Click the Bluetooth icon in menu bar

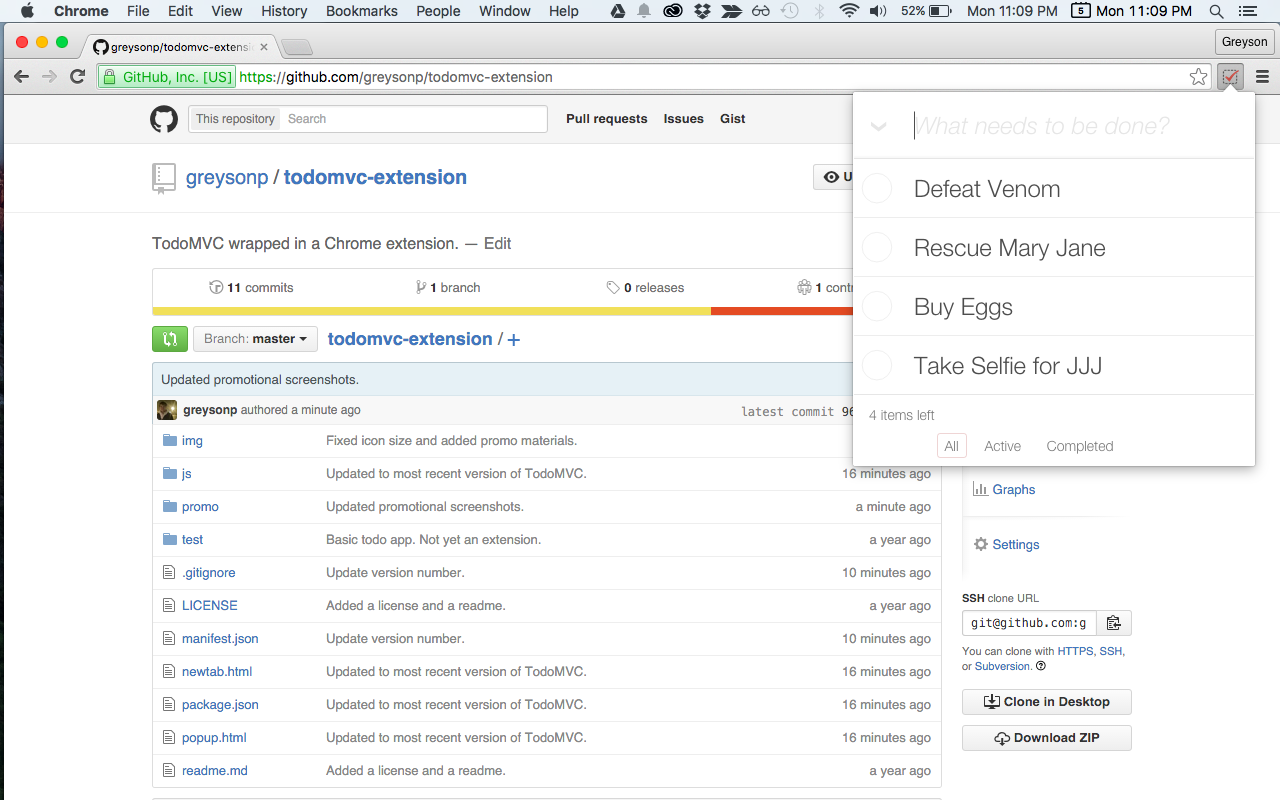[x=819, y=11]
